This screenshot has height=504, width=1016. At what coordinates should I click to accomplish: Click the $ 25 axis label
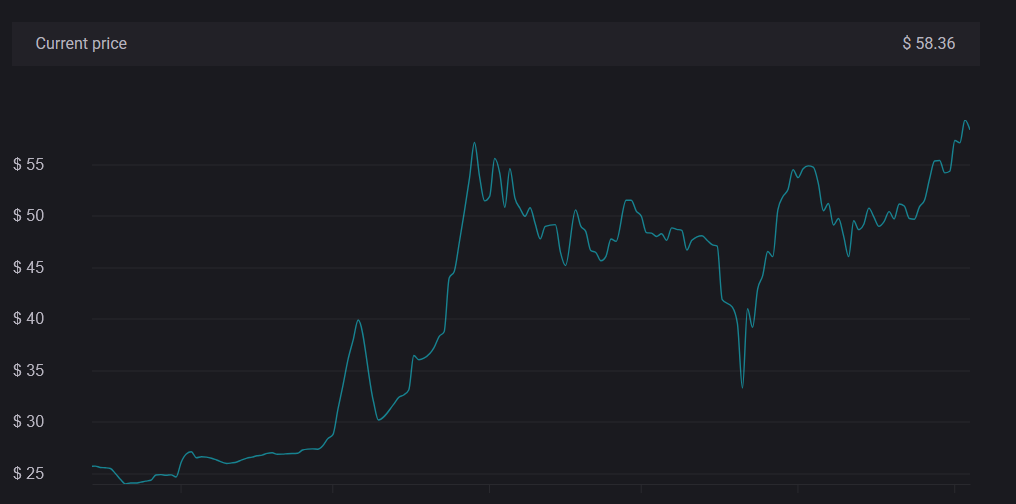click(29, 474)
